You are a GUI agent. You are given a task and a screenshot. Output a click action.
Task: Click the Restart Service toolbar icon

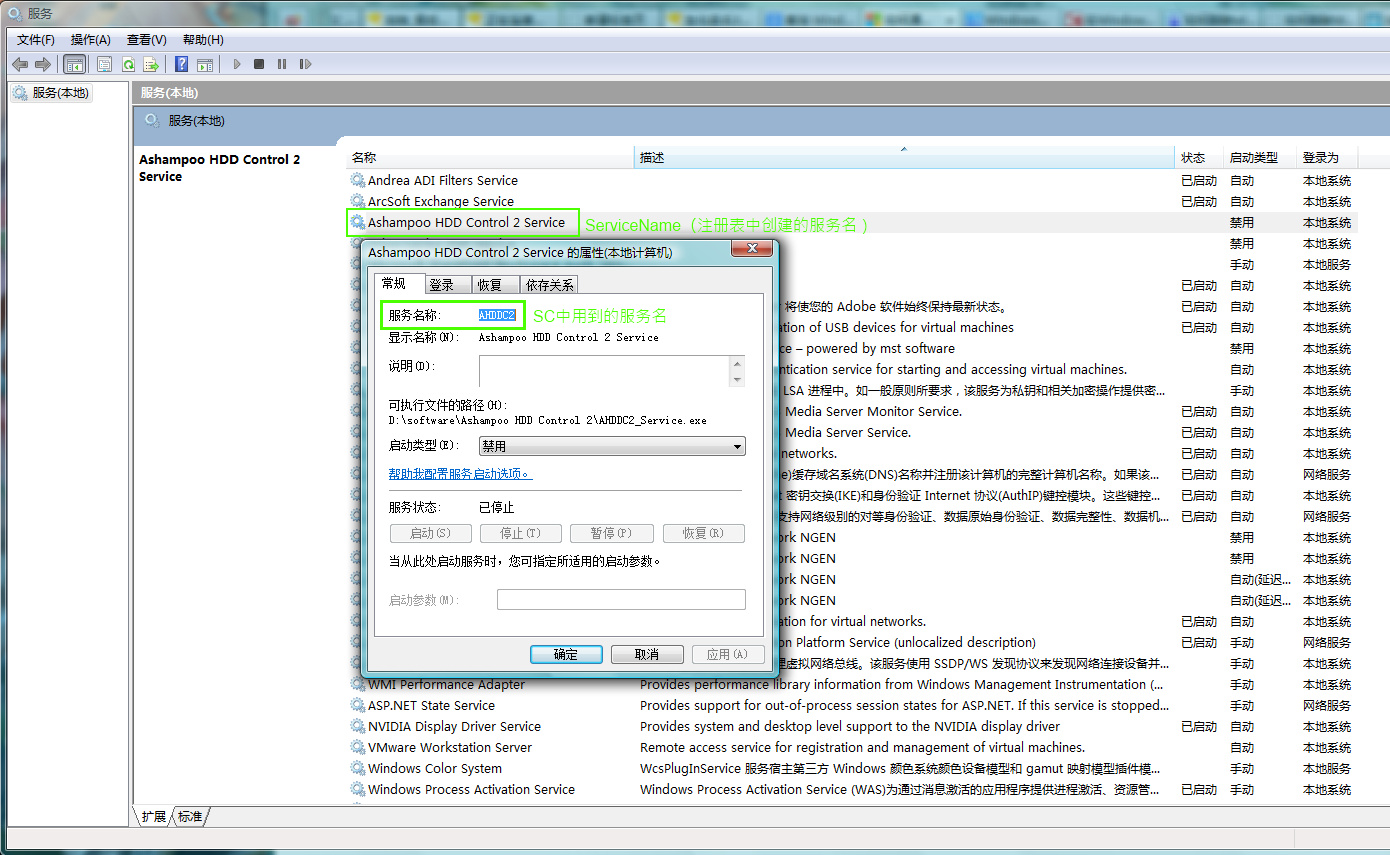(x=305, y=64)
